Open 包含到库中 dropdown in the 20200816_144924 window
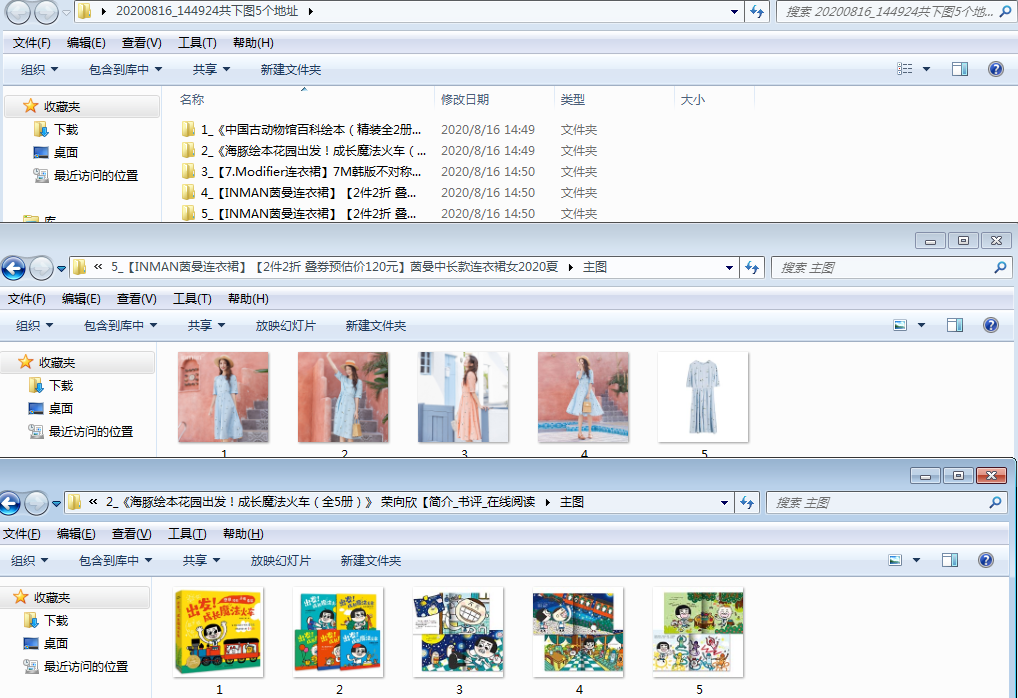The height and width of the screenshot is (698, 1018). pyautogui.click(x=125, y=69)
